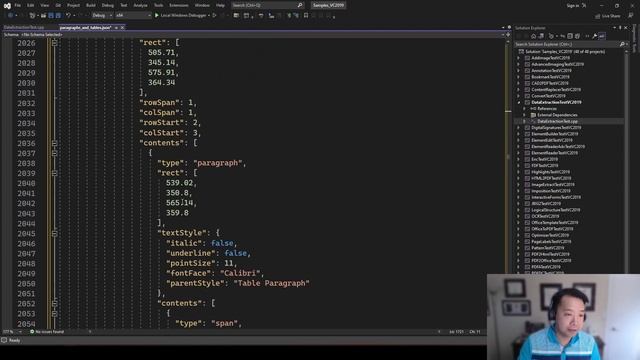Click the Samples_VC2019 solution name button
The image size is (640, 360).
click(x=329, y=5)
